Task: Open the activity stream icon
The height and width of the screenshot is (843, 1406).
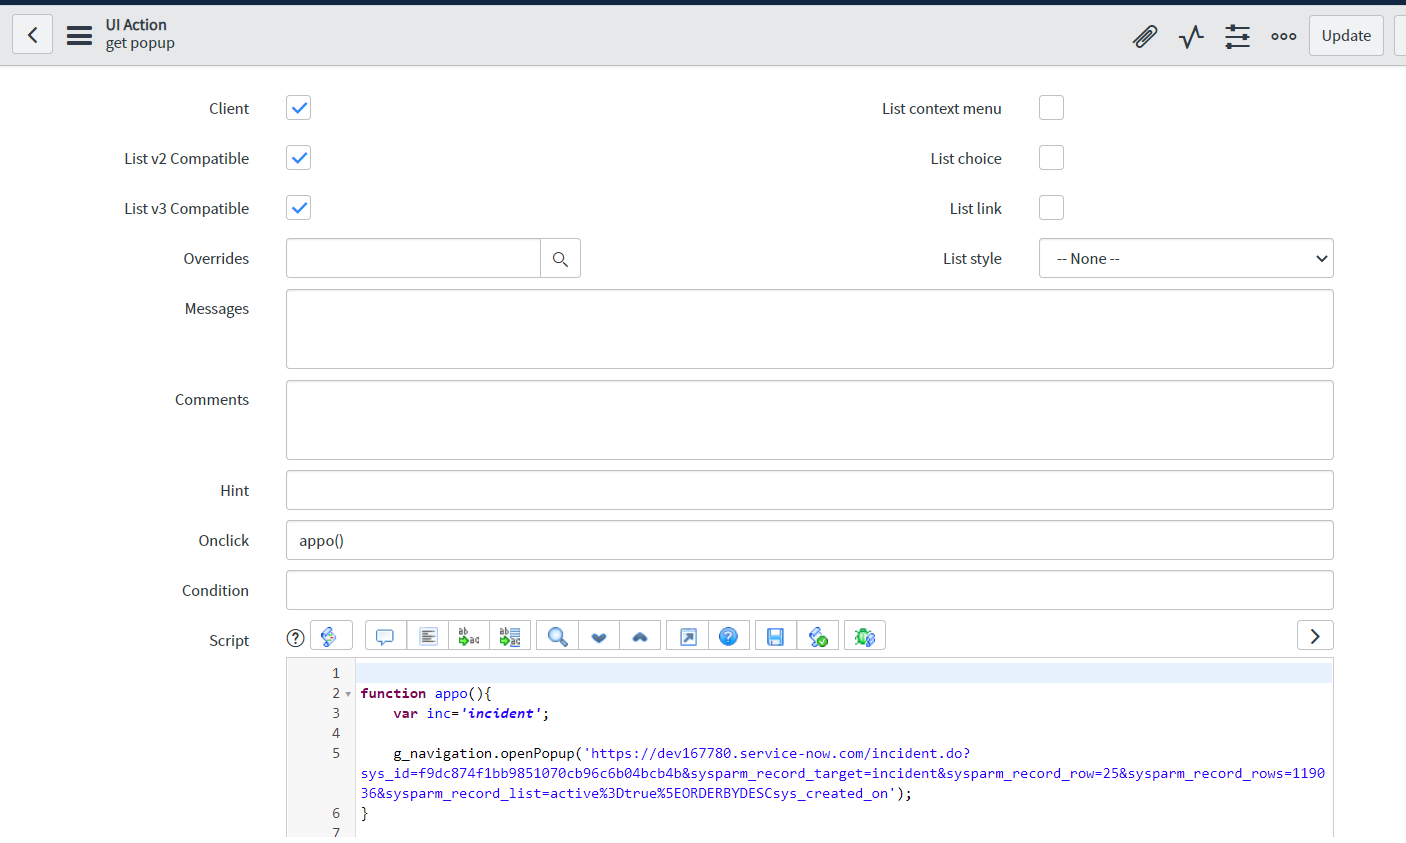Action: click(1190, 37)
